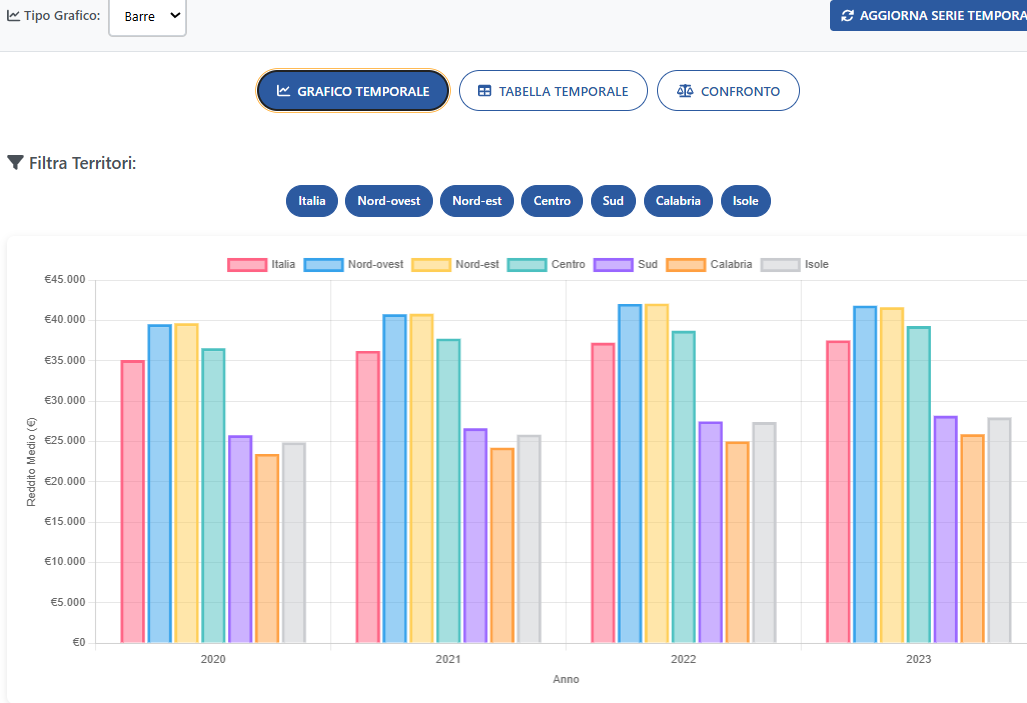Click the Sud bar for 2023

(946, 529)
